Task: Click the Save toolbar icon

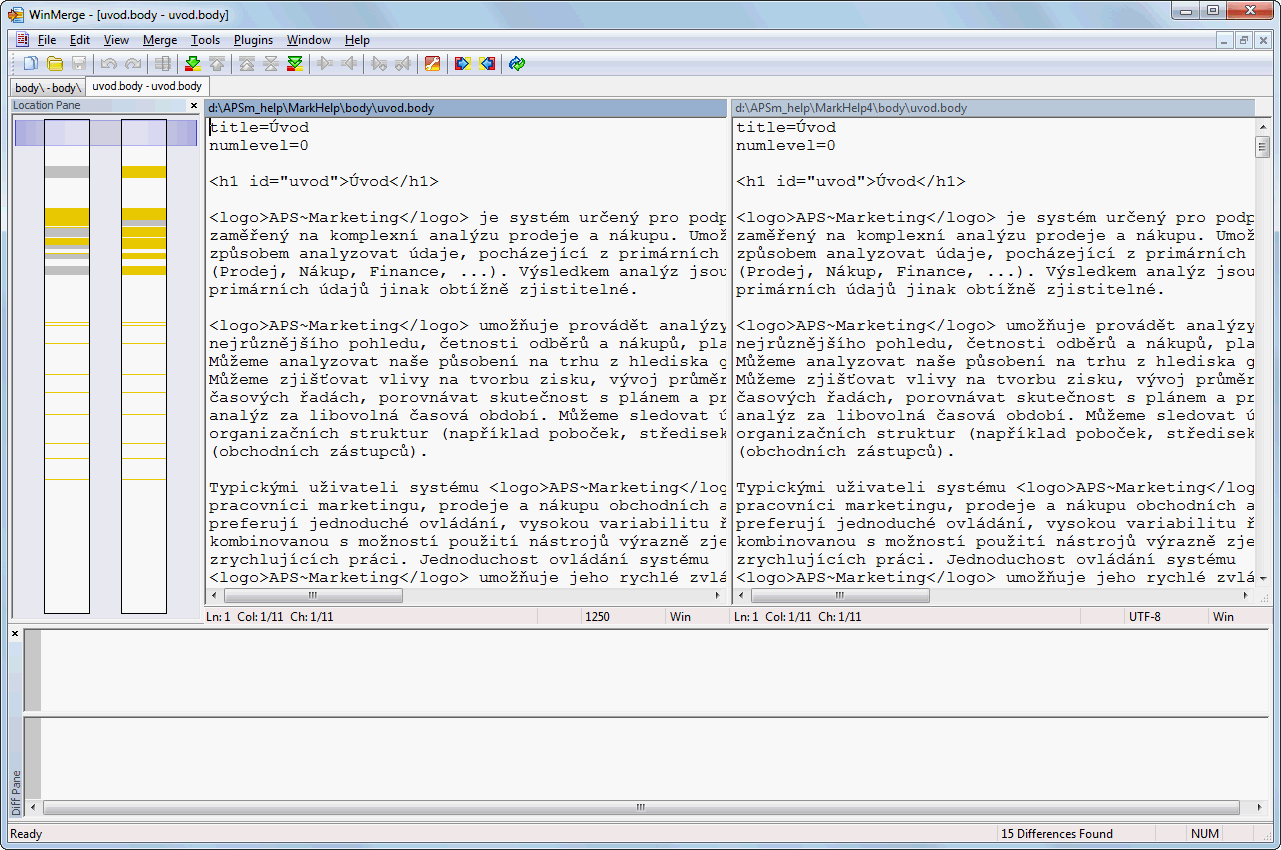Action: (x=78, y=64)
